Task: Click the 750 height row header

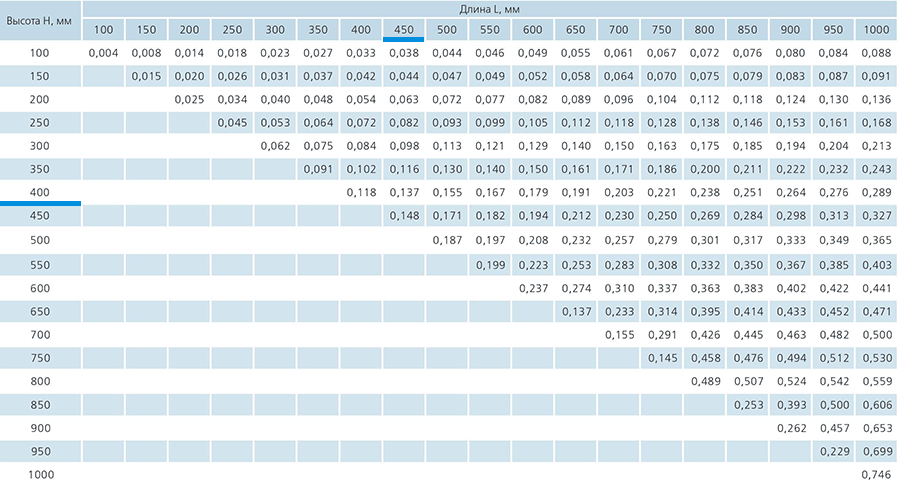Action: [40, 358]
